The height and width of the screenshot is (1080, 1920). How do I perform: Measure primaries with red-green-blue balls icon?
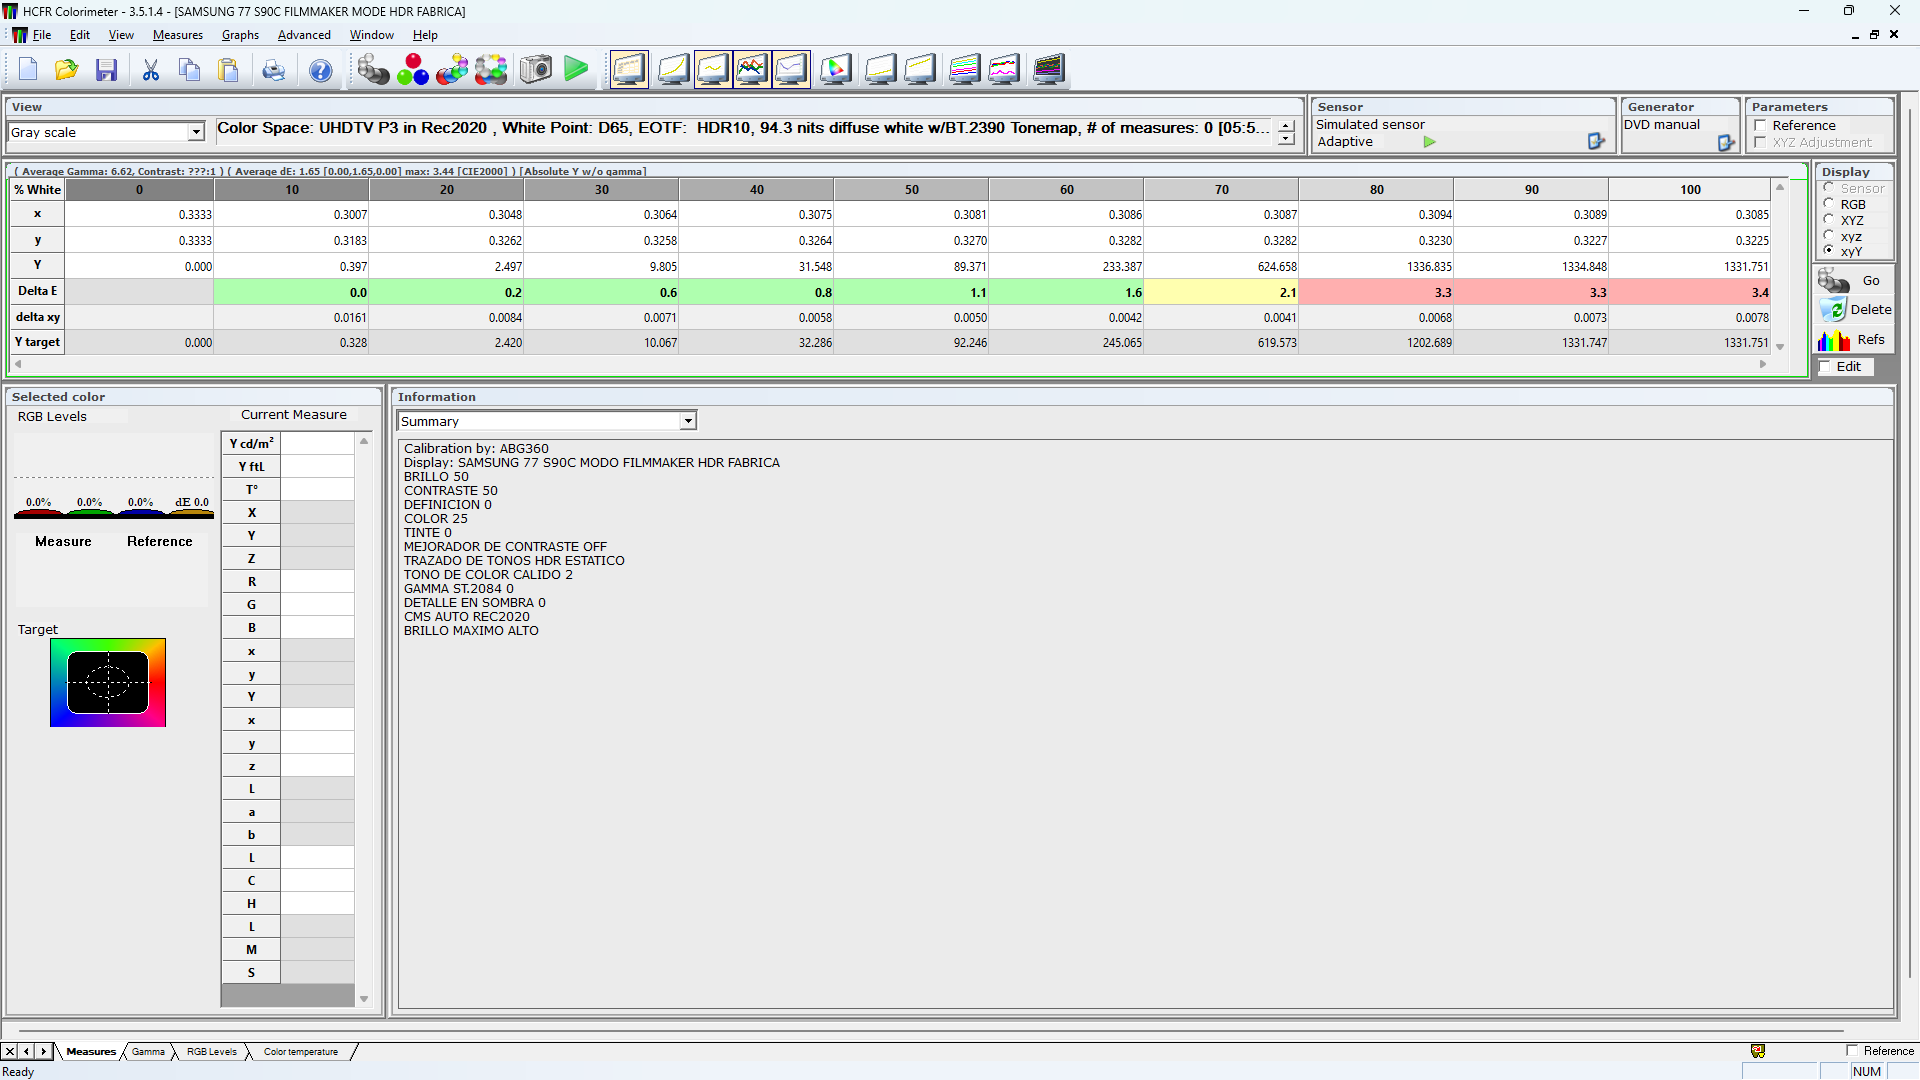(412, 70)
